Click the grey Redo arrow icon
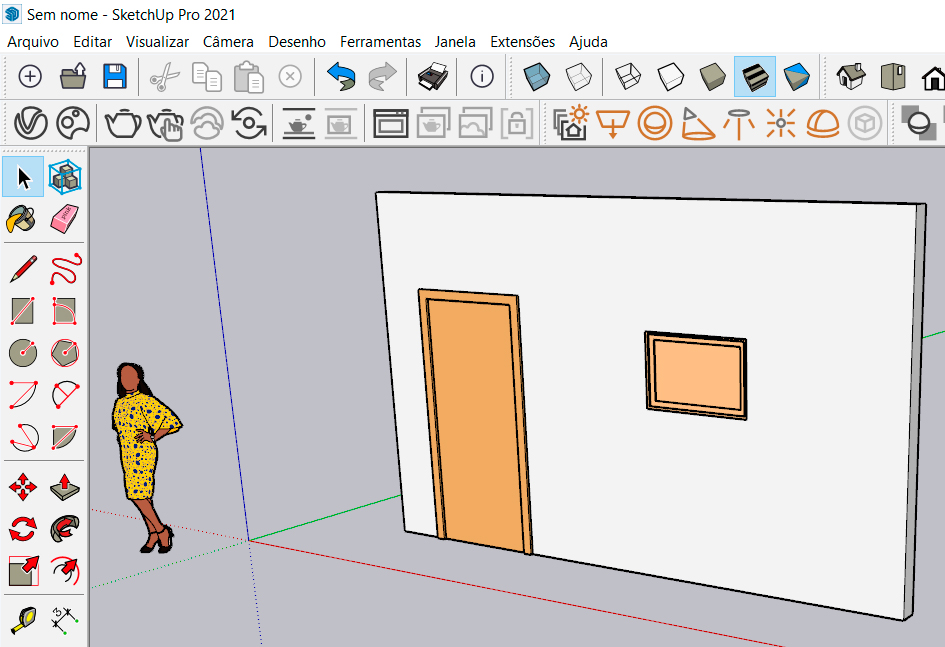The width and height of the screenshot is (945, 647). coord(382,77)
